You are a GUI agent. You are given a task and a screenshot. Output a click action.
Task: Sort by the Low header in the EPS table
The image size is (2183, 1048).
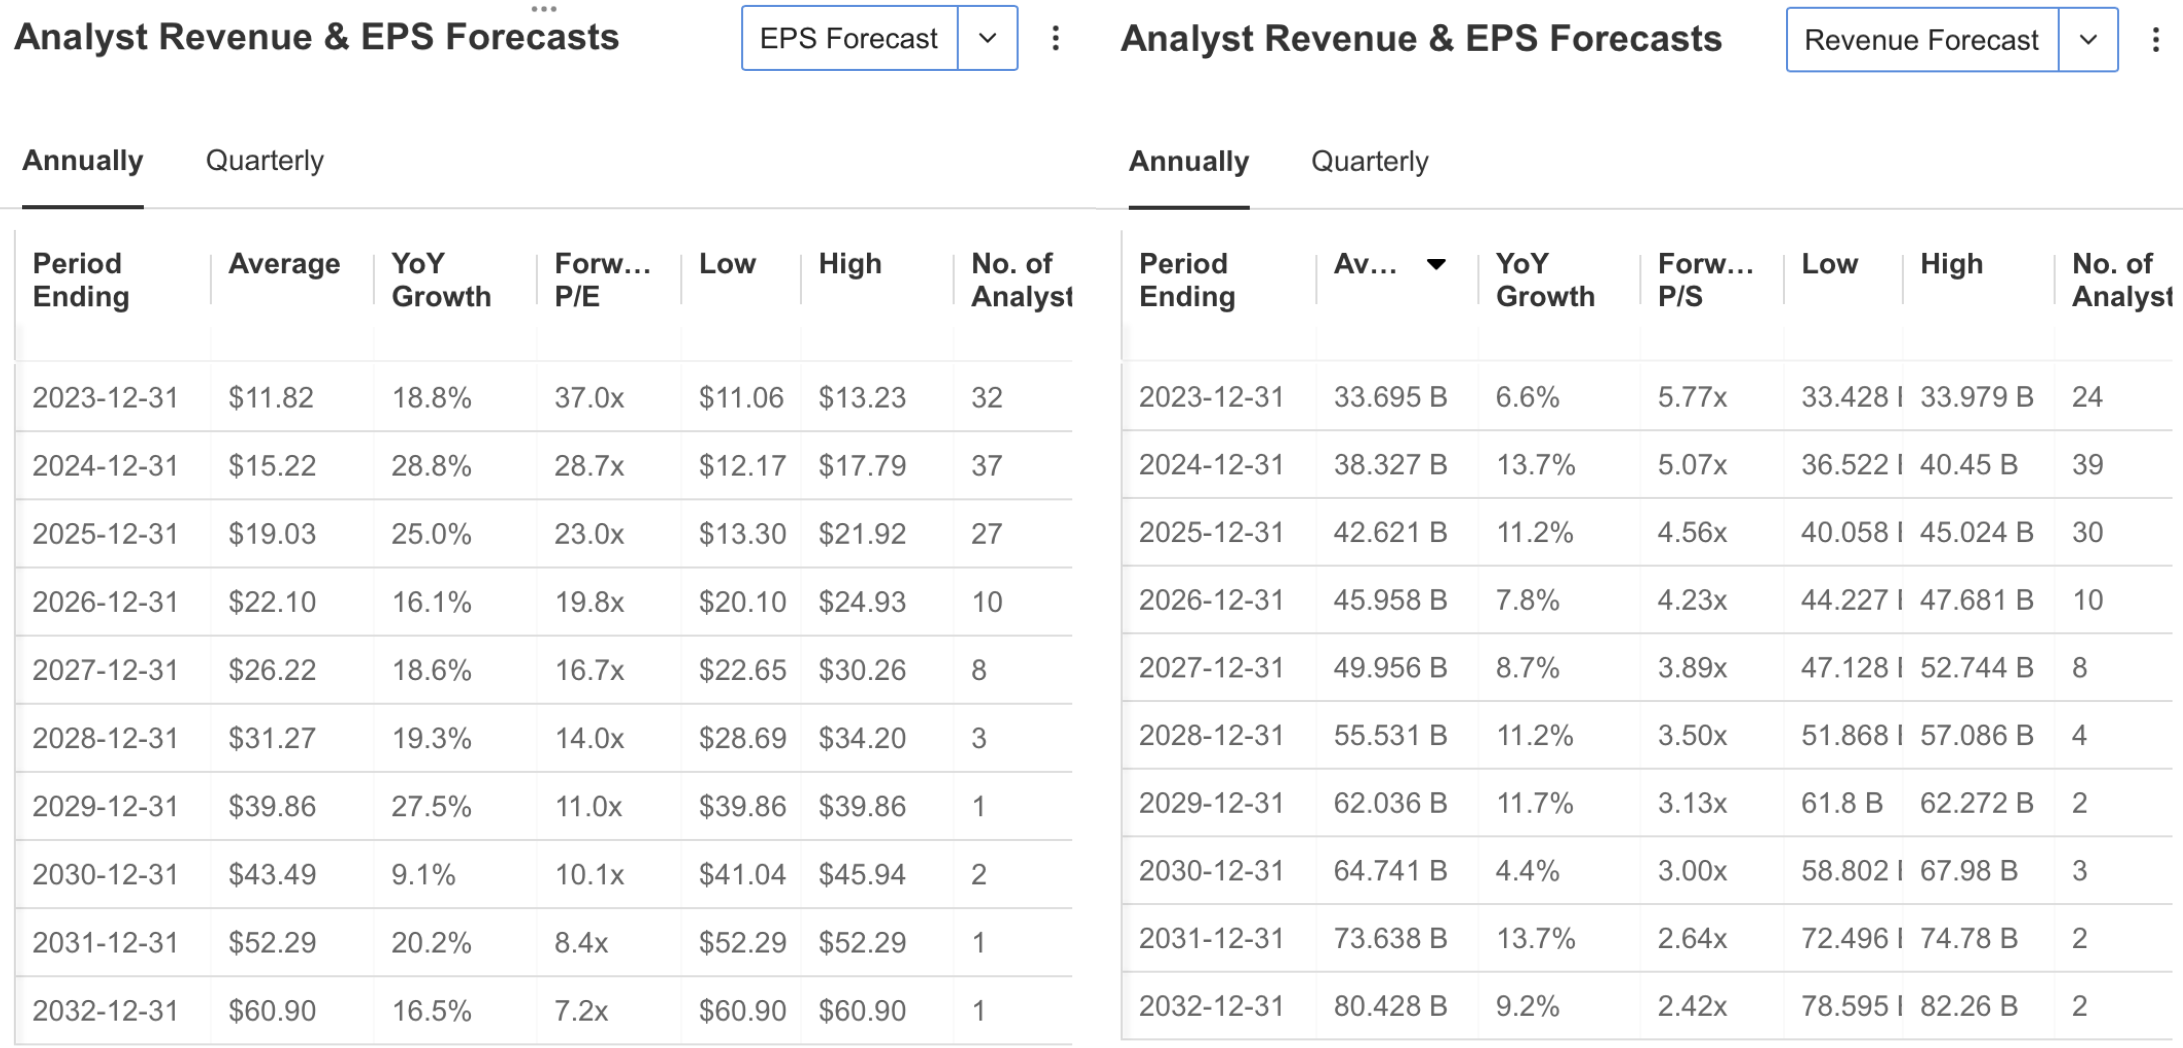(727, 264)
